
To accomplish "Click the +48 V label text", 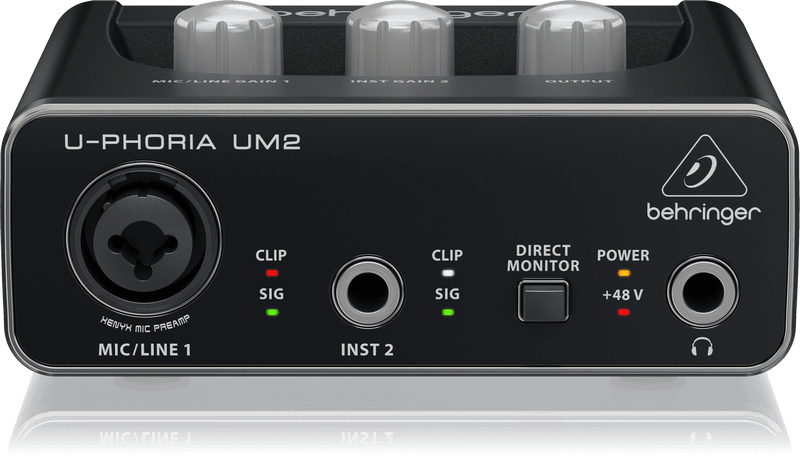I will coord(622,294).
